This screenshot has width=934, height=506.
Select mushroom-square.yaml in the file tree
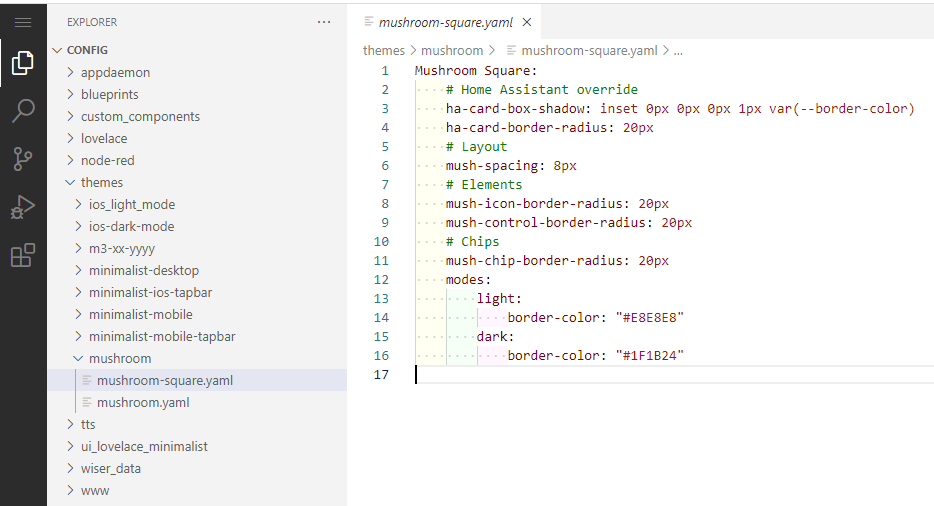click(164, 380)
